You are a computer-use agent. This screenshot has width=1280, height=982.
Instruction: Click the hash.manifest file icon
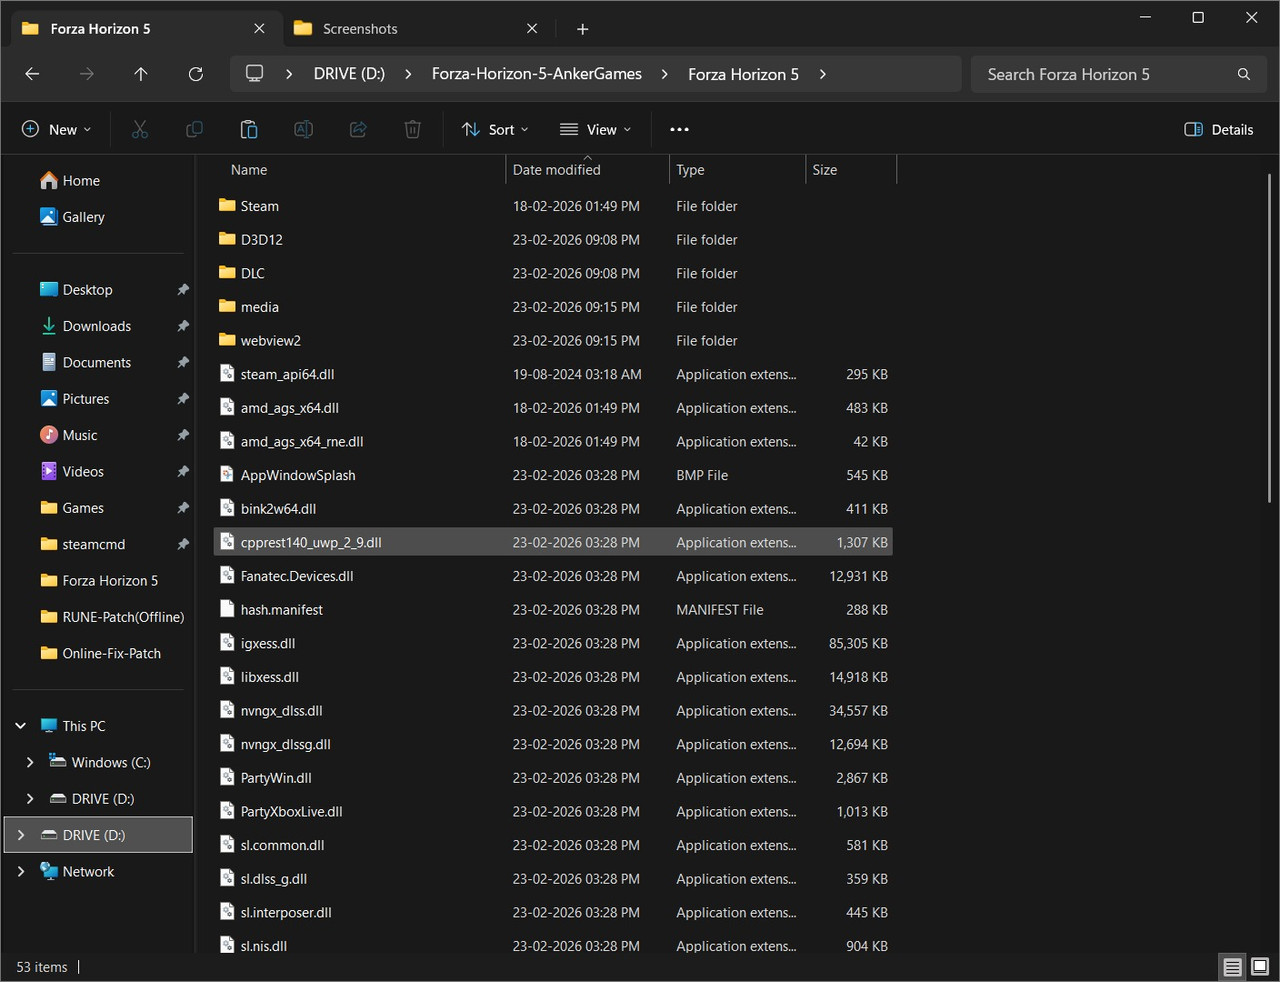[227, 609]
